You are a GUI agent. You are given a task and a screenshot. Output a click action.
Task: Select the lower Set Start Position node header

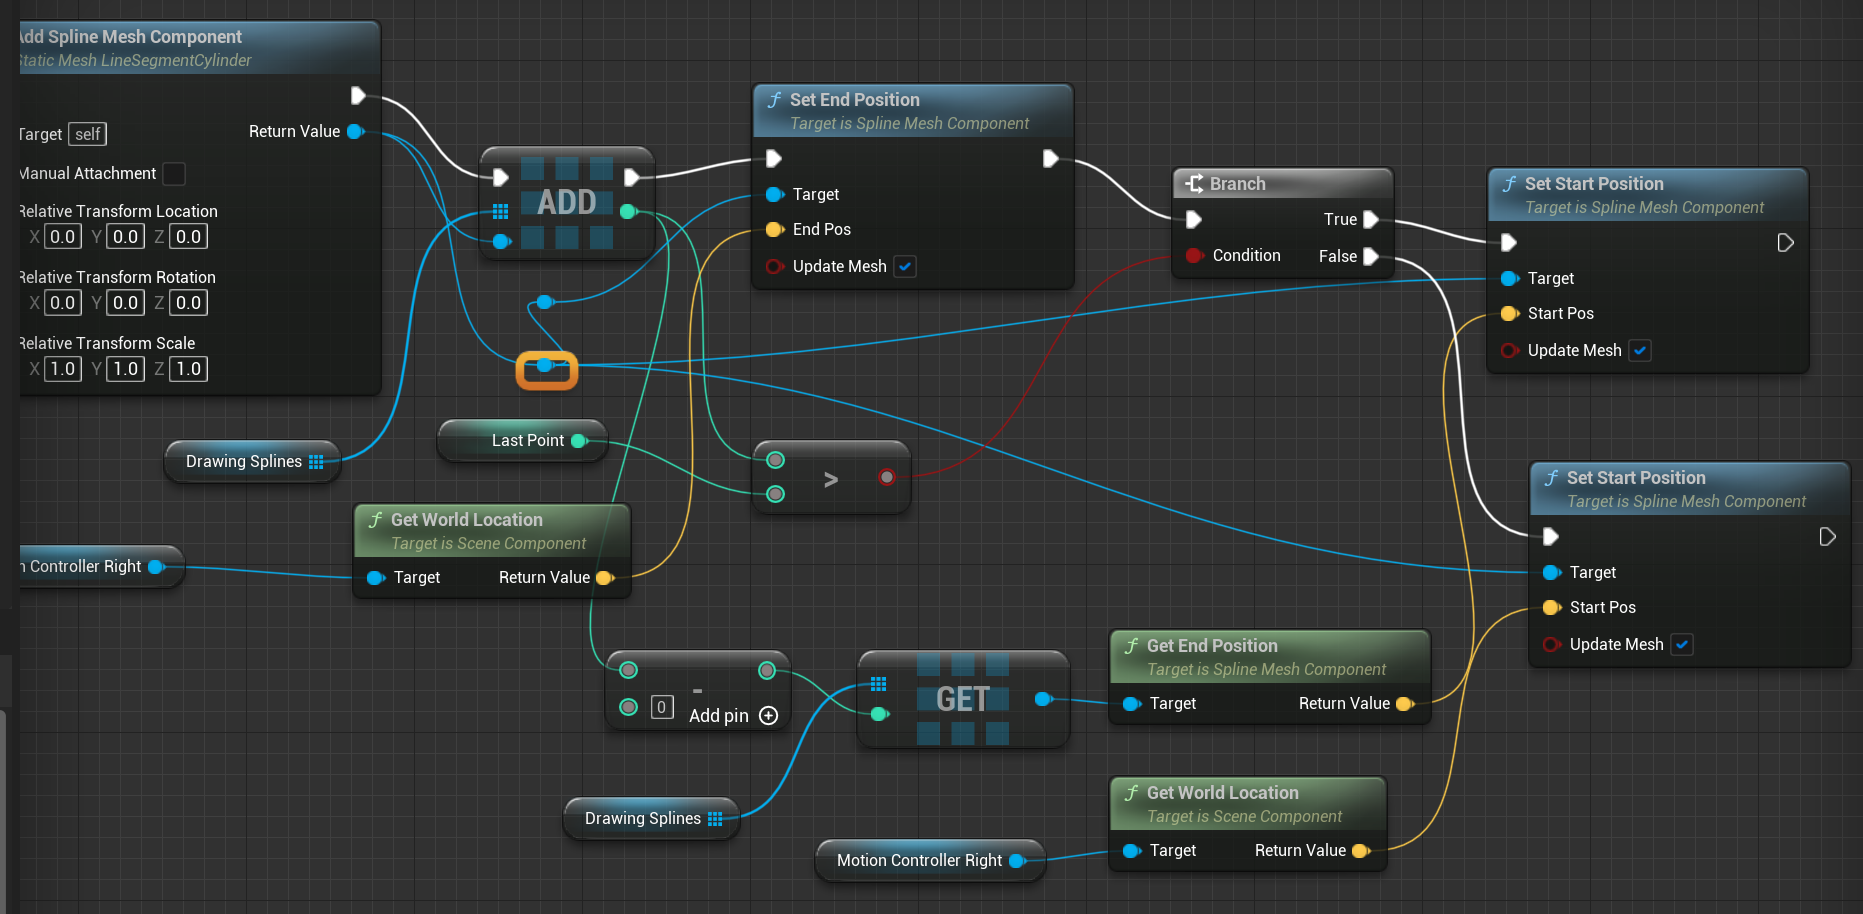coord(1690,489)
